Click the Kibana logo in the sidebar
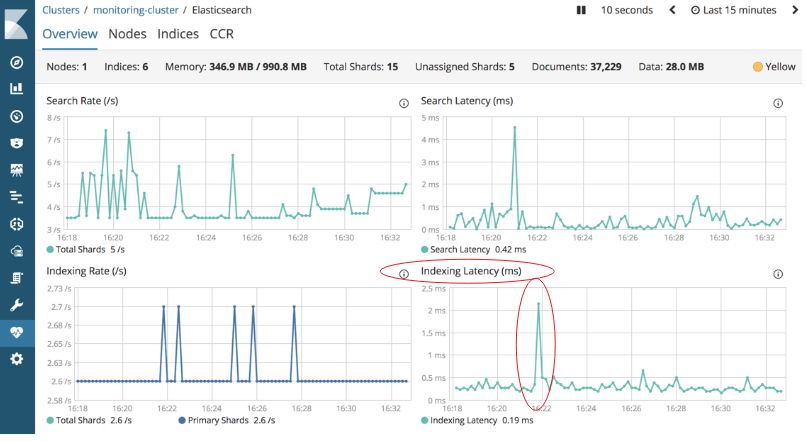806x441 pixels. tap(16, 25)
